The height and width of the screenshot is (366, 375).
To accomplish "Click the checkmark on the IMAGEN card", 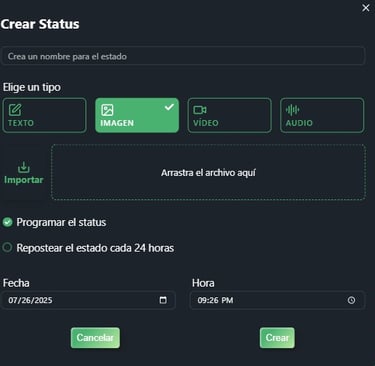I will point(169,107).
